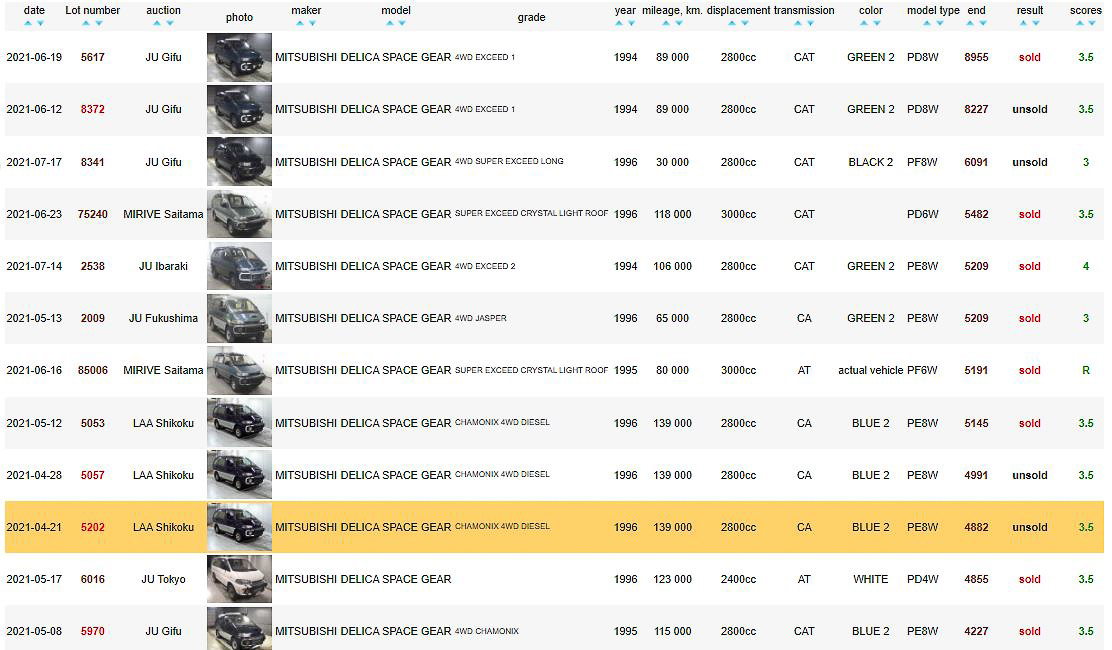The image size is (1112, 650).
Task: Sort displacement column ascending with up arrow
Action: (731, 23)
